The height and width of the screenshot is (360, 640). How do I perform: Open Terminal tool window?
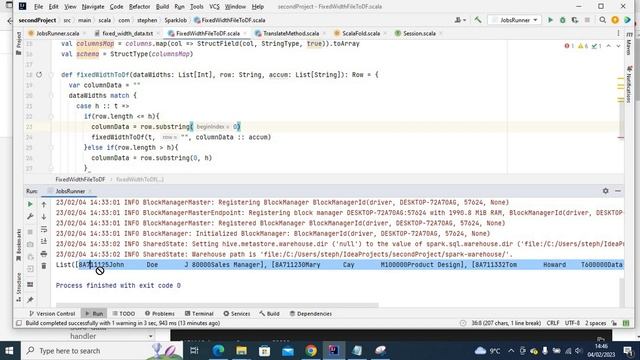pos(199,313)
